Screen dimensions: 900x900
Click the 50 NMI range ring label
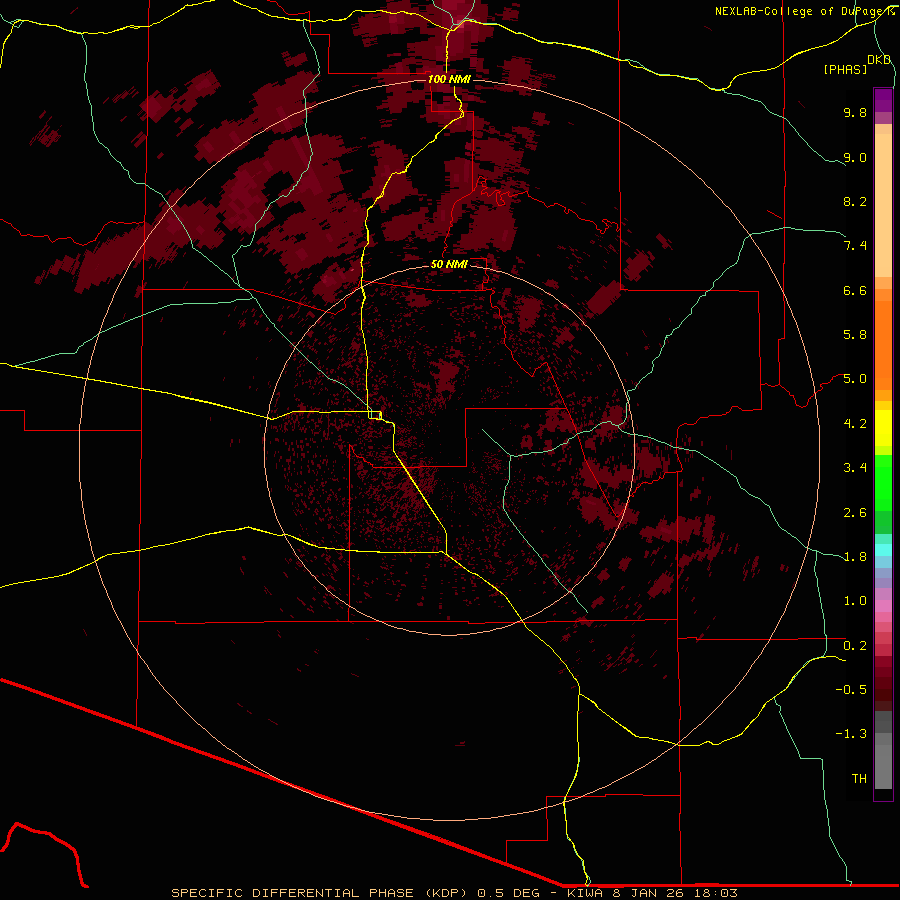(449, 264)
